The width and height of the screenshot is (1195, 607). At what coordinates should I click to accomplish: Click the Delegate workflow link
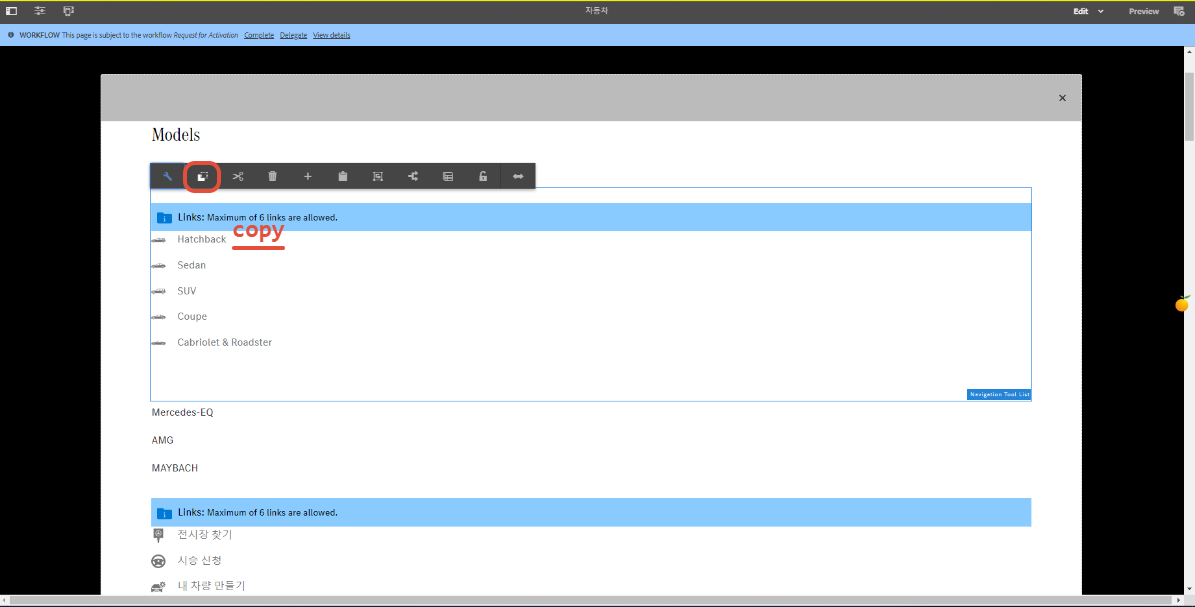(293, 35)
